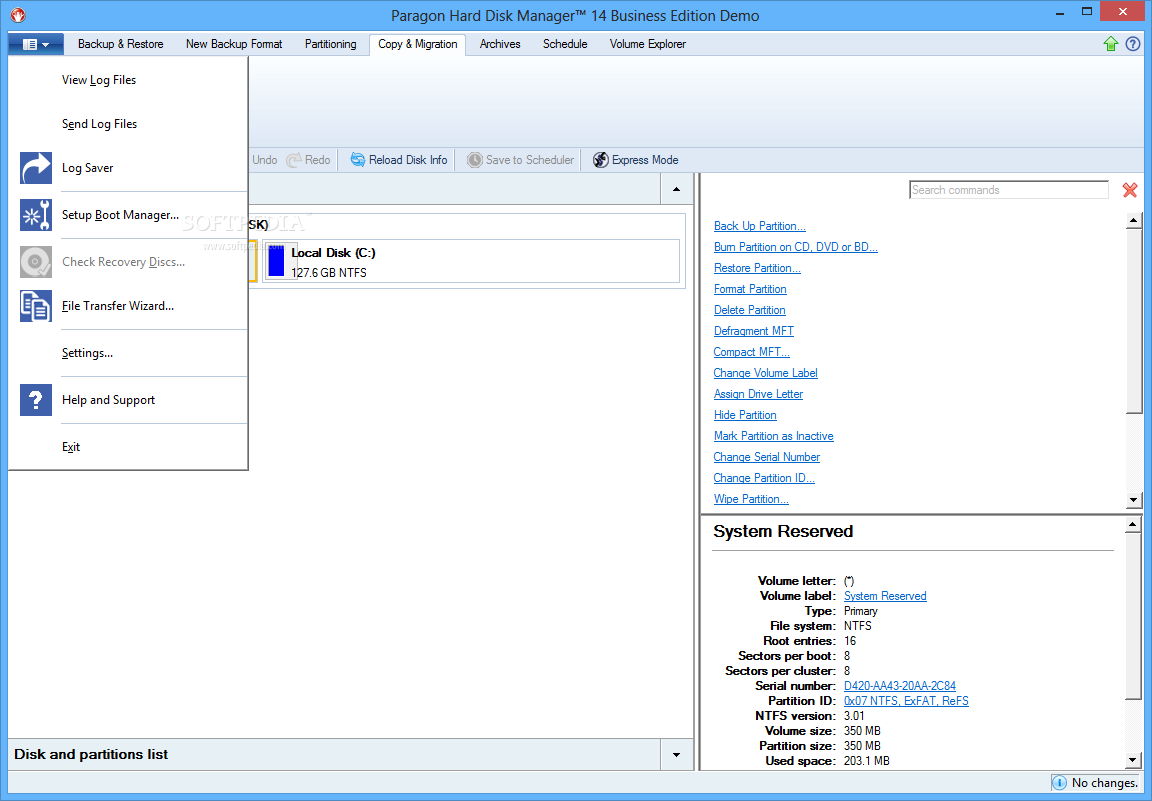Select Exit in the menu
The height and width of the screenshot is (801, 1152).
point(71,447)
